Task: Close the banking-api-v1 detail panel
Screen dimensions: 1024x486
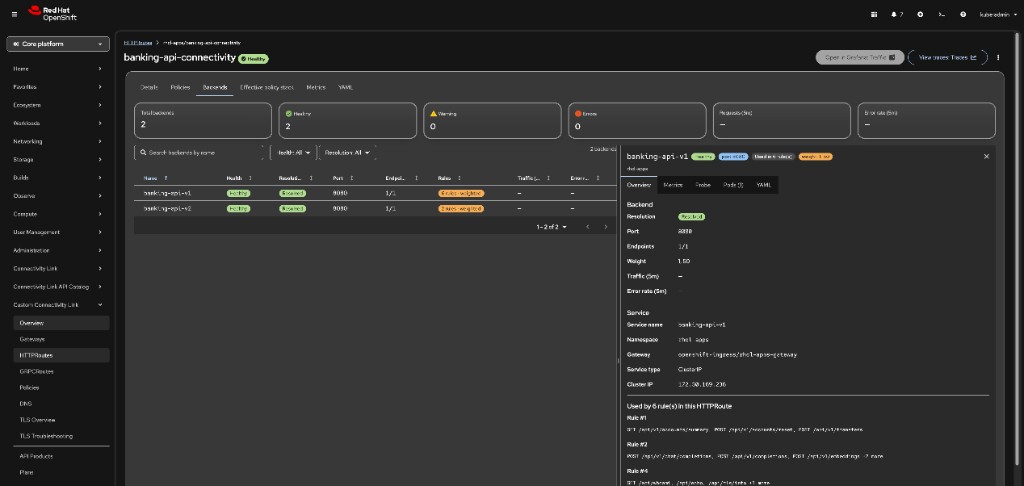Action: click(x=986, y=156)
